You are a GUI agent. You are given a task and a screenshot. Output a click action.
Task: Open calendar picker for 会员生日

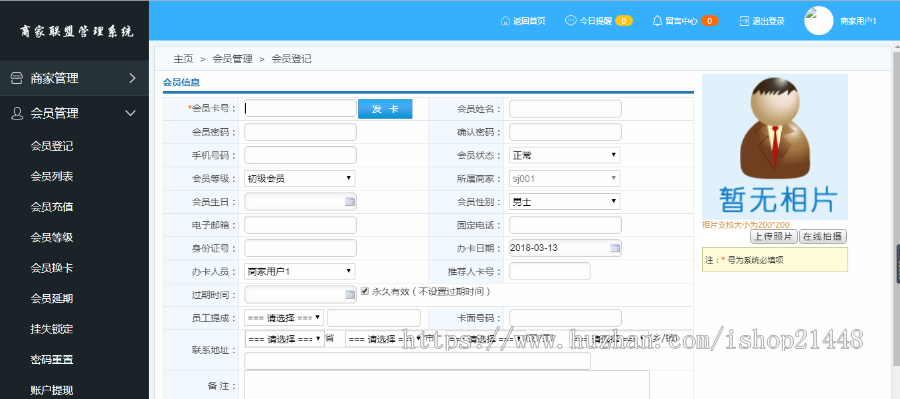tap(350, 202)
